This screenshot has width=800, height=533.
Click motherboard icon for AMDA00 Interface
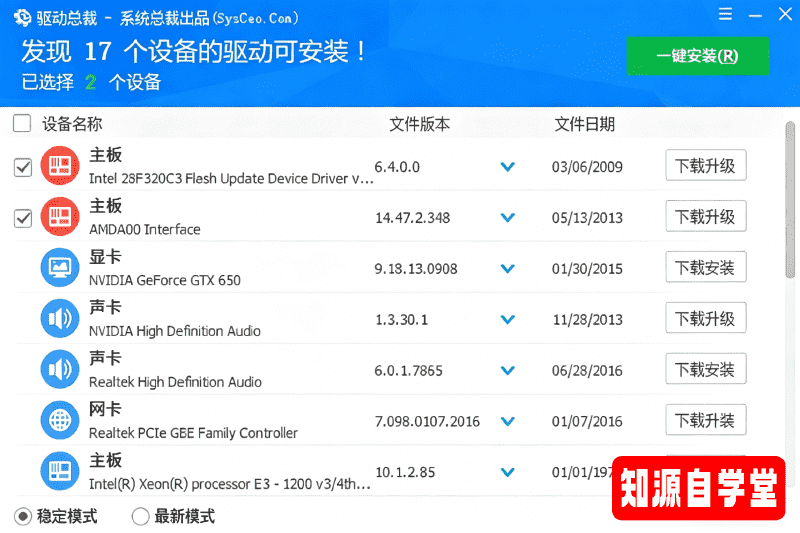pos(60,217)
